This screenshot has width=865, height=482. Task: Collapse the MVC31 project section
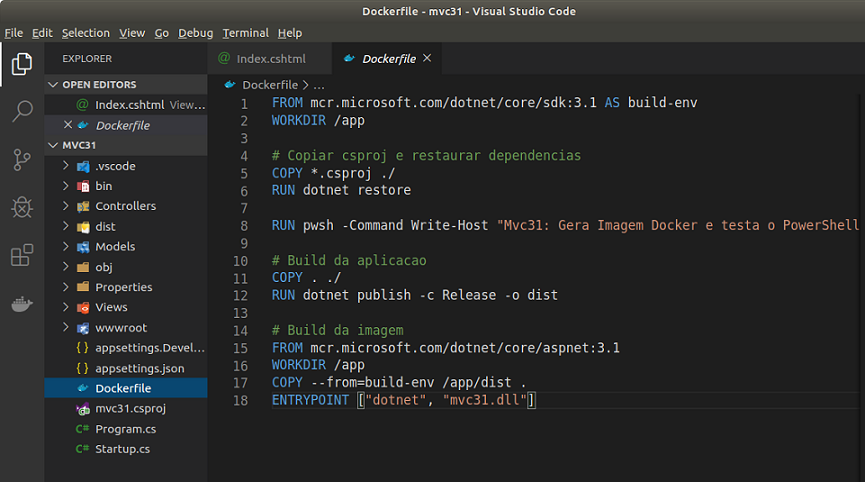coord(54,145)
